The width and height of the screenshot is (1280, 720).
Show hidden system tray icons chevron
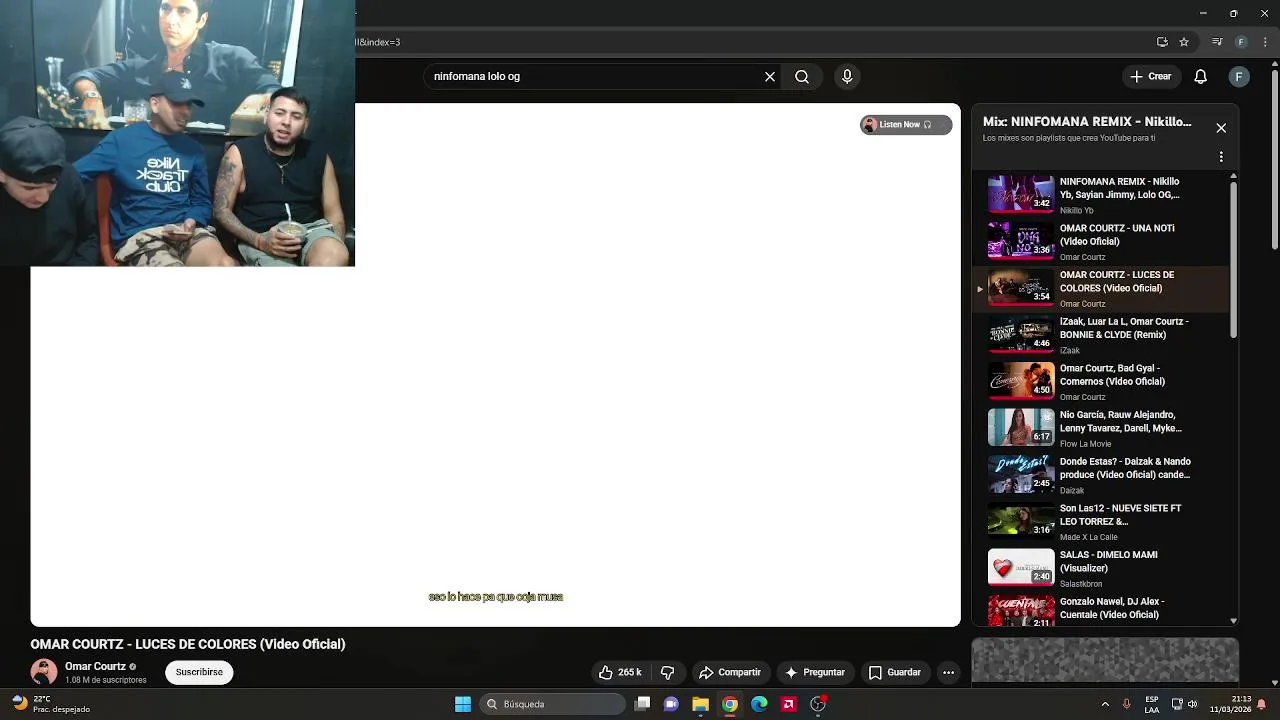(x=1105, y=704)
